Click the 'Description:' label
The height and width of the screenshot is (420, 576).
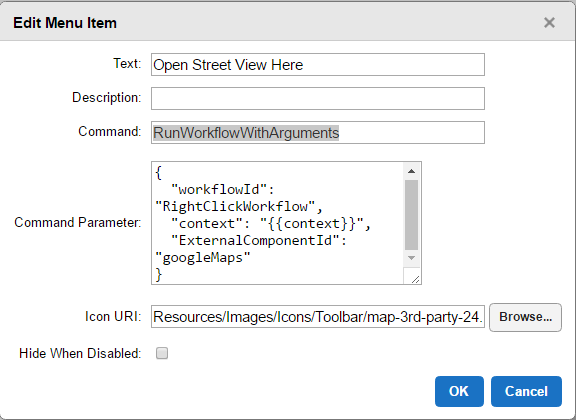[107, 98]
